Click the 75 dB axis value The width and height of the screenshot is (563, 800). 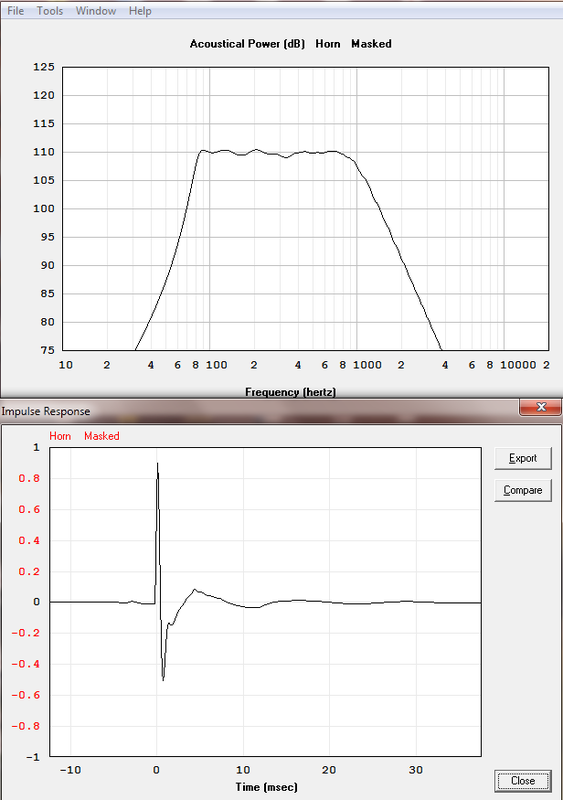coord(47,350)
